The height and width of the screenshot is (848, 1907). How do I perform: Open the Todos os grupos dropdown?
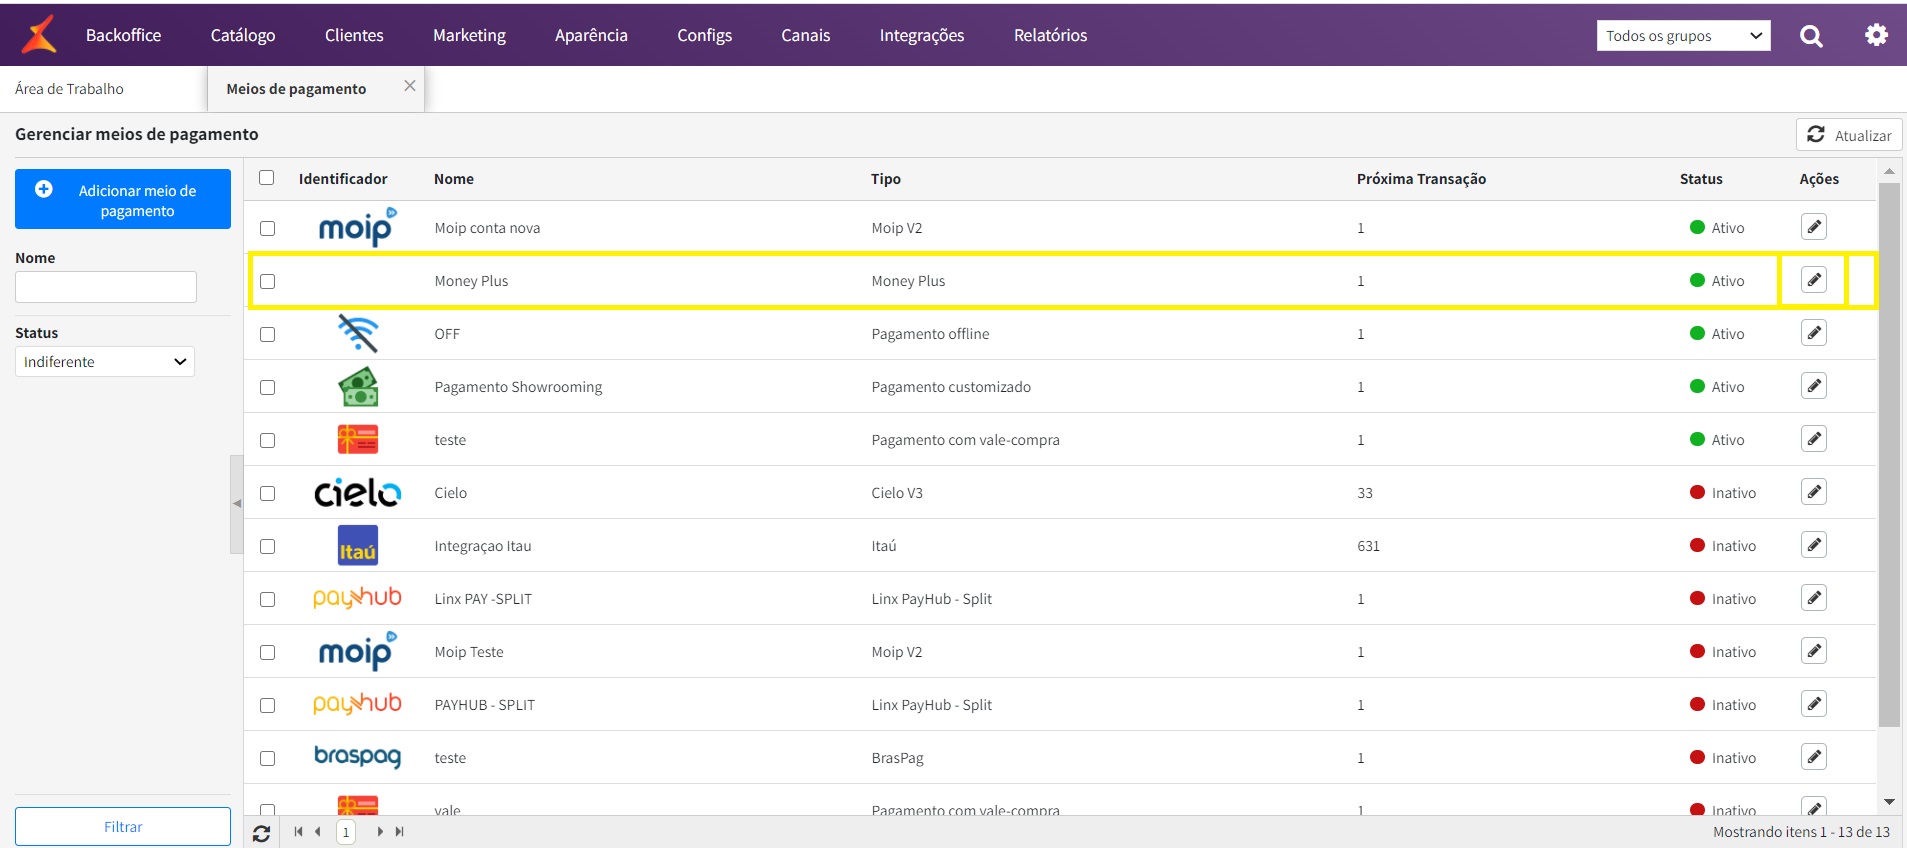click(1683, 36)
